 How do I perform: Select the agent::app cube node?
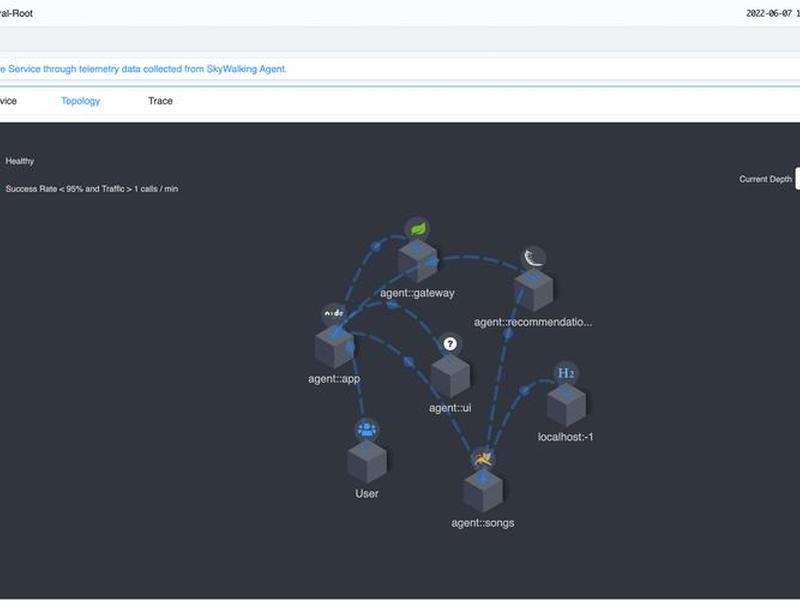(334, 347)
